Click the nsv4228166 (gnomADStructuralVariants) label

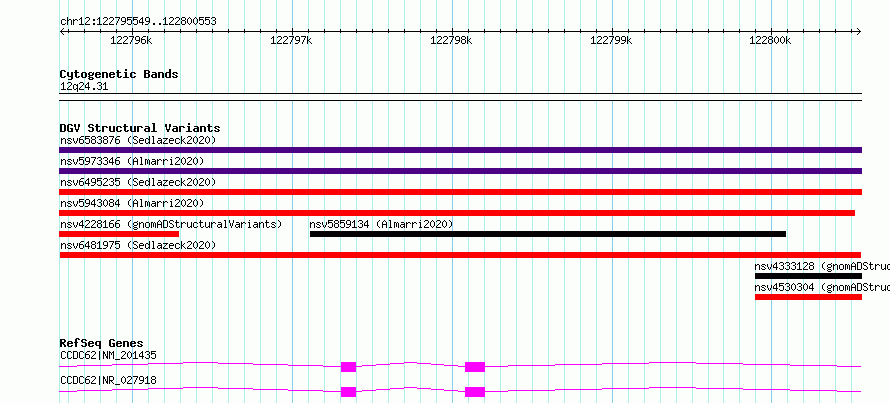click(x=171, y=224)
